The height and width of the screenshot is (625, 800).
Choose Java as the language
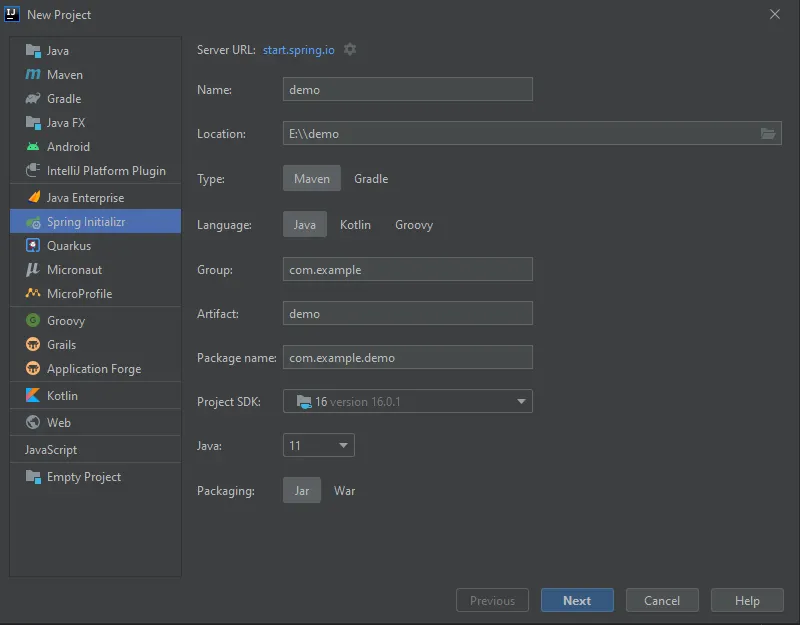tap(305, 224)
